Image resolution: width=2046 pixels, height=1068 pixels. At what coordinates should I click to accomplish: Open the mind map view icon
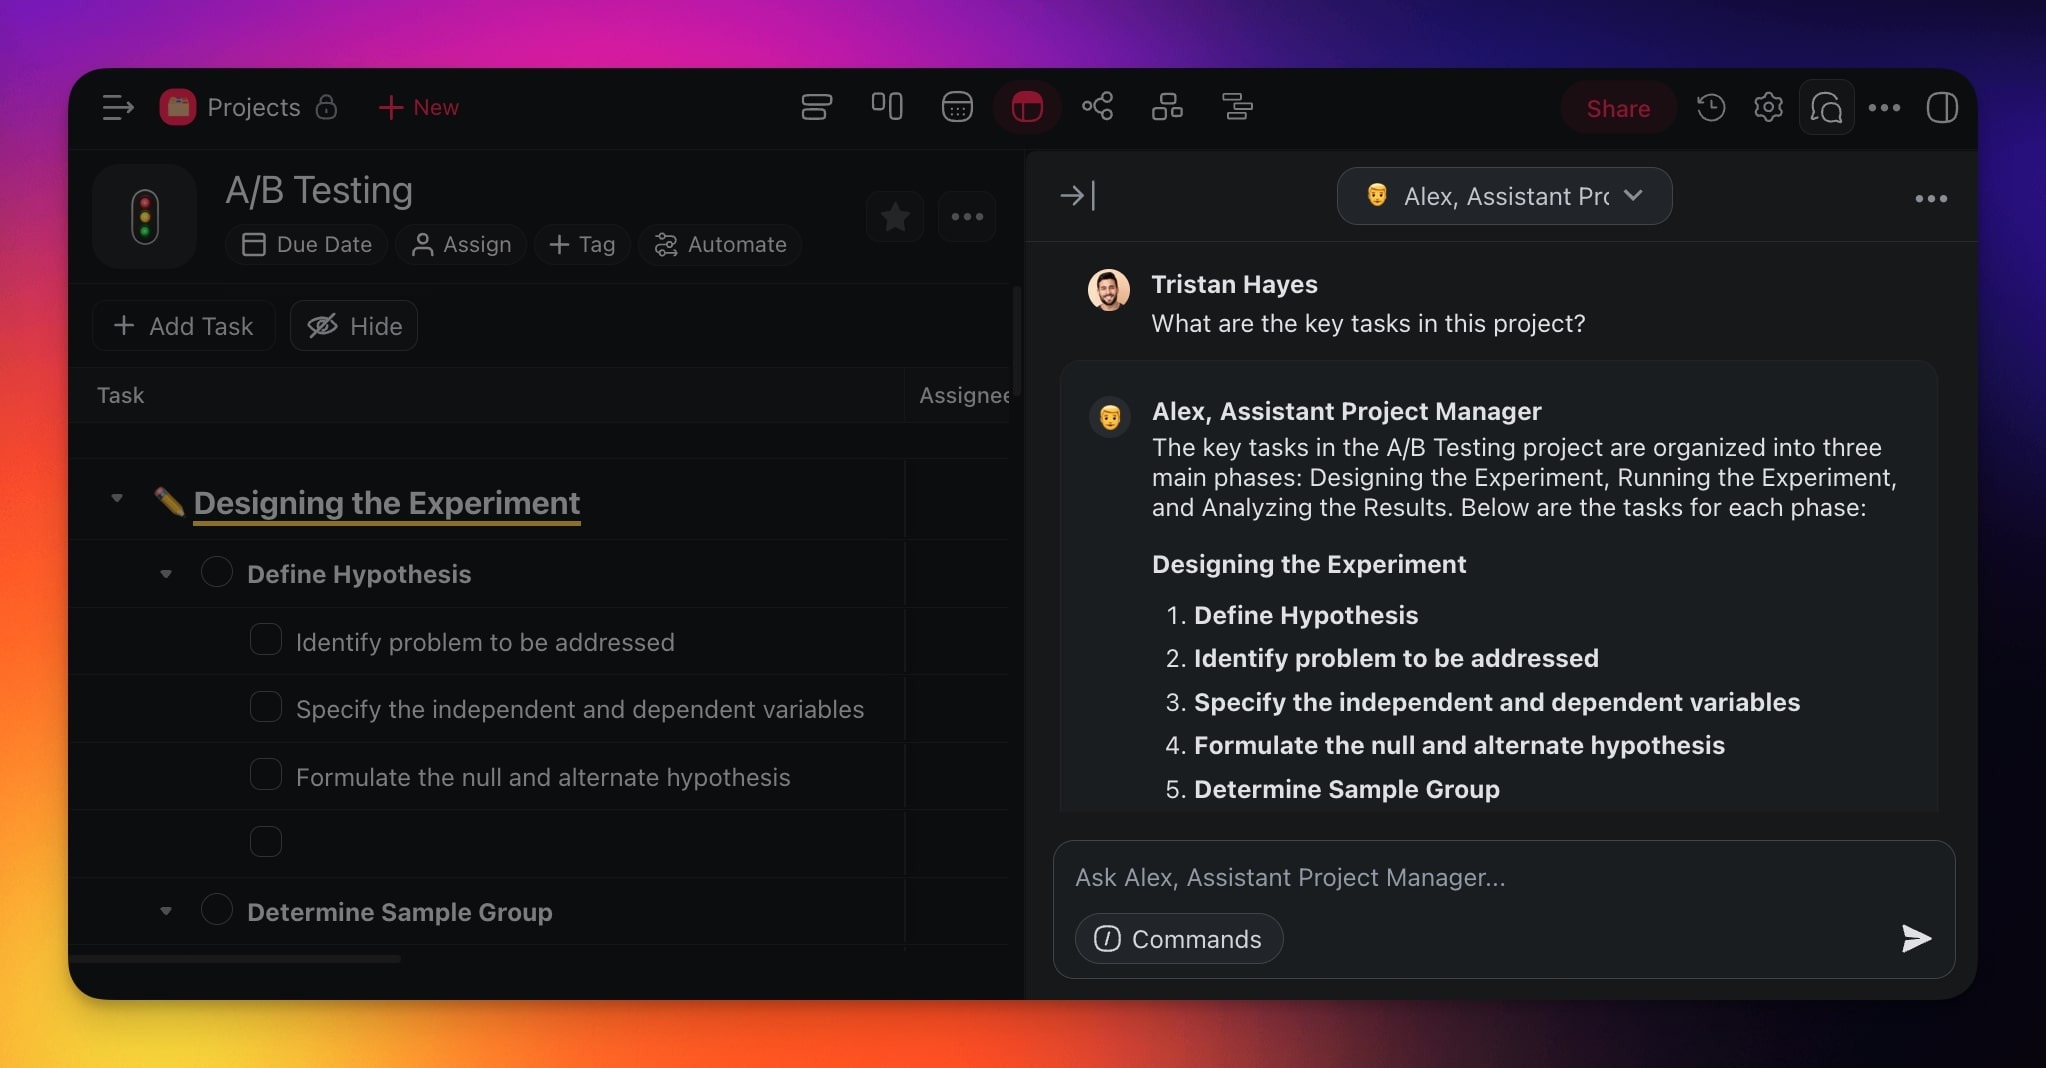tap(1097, 107)
